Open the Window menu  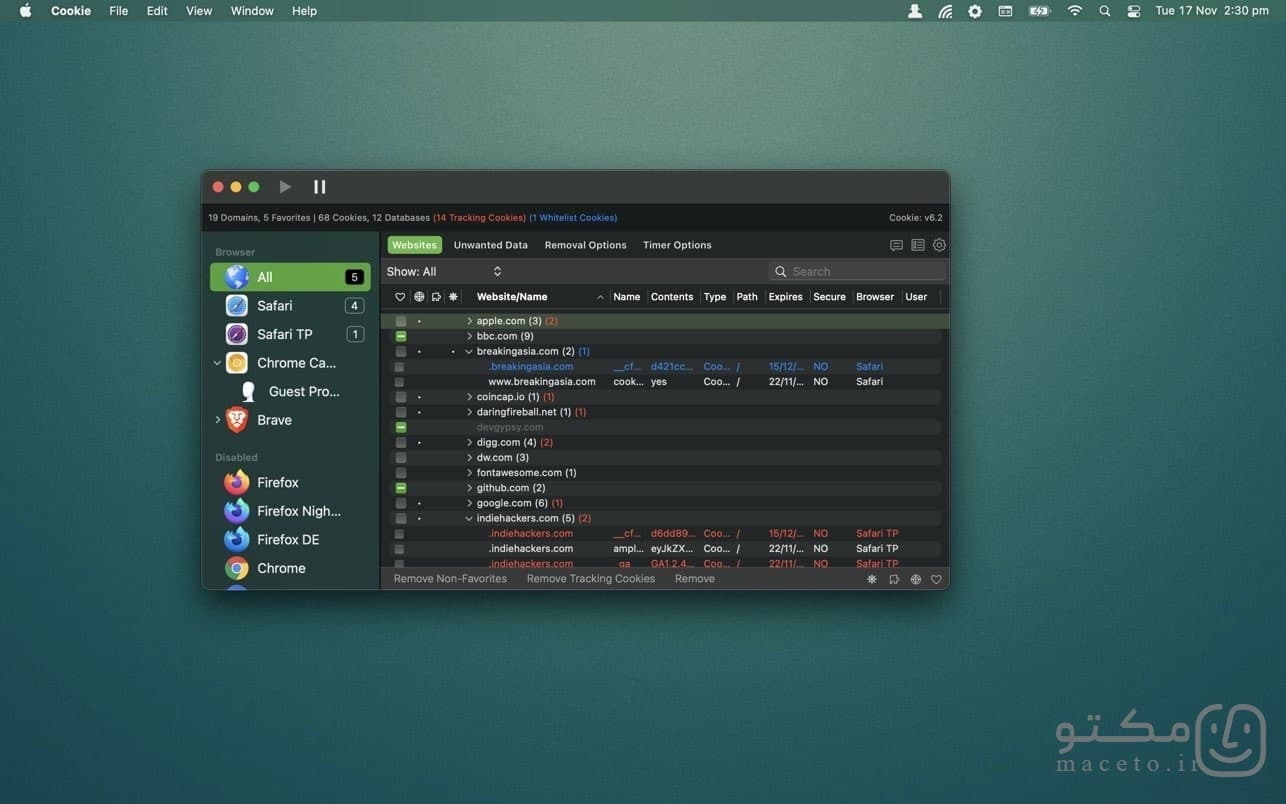252,11
